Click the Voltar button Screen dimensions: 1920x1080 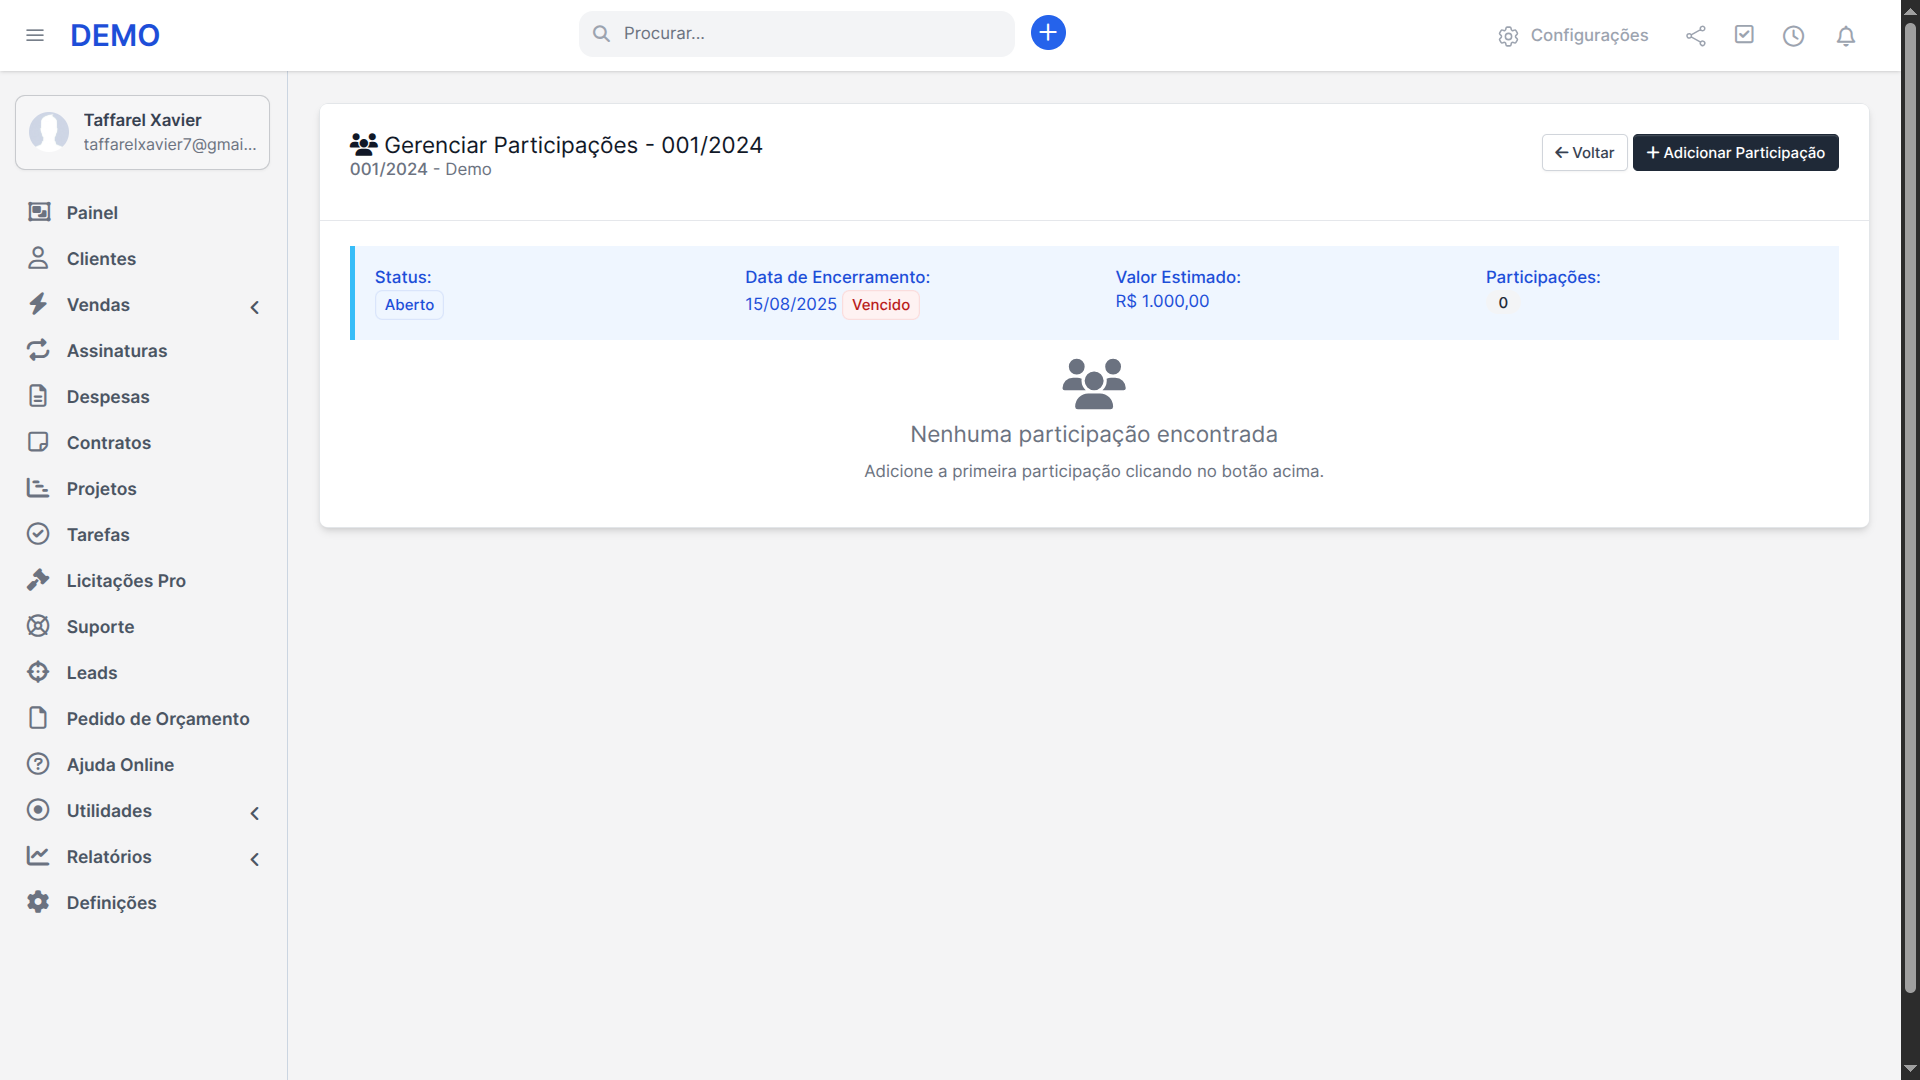(x=1583, y=152)
